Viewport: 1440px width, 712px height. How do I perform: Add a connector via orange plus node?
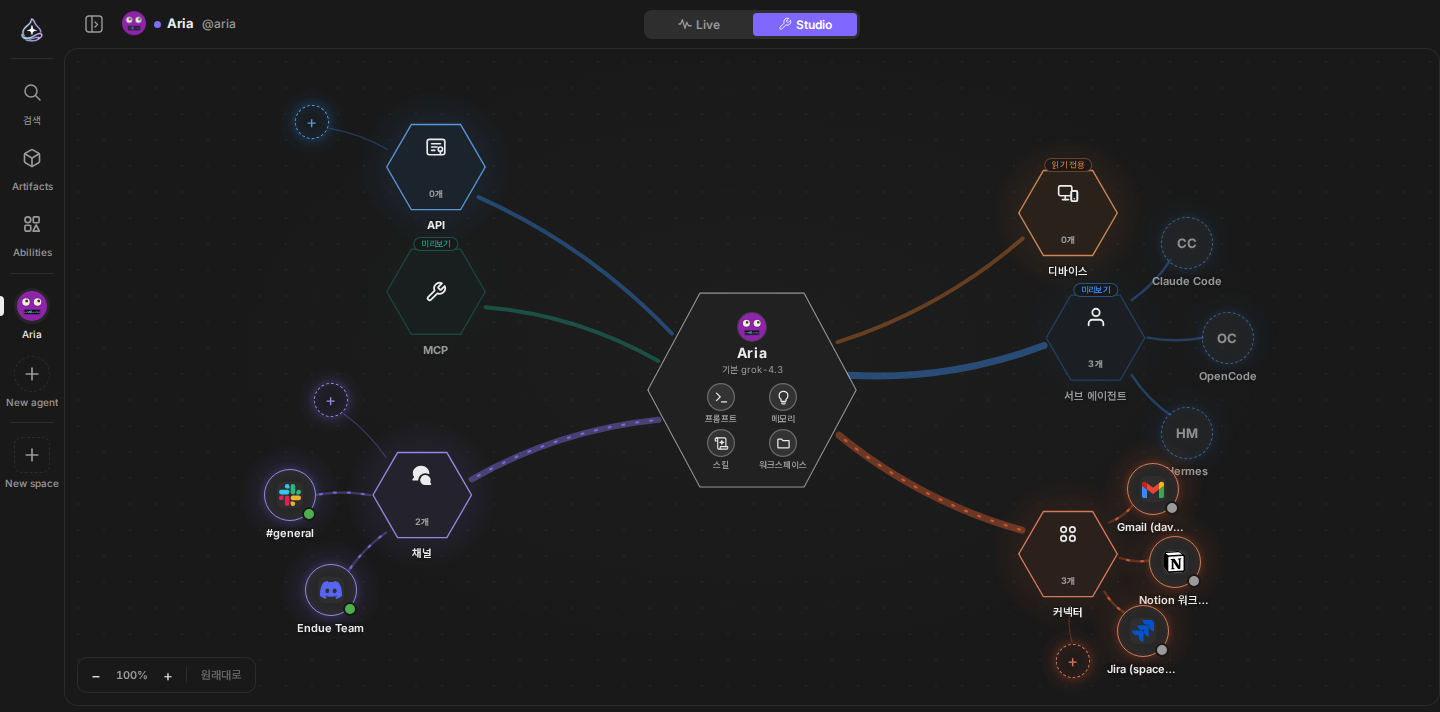coord(1073,661)
